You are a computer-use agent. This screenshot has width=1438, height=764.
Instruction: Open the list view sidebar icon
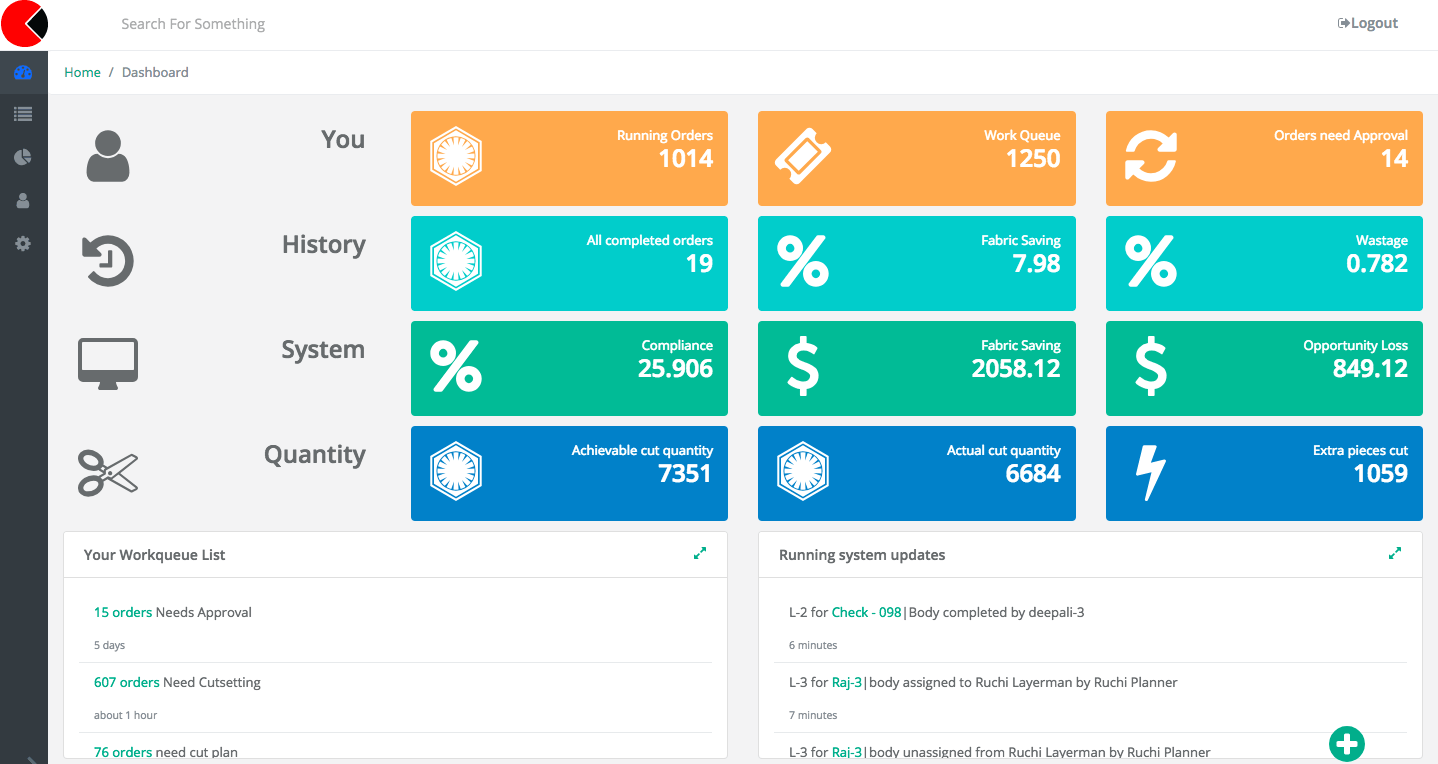[x=23, y=115]
